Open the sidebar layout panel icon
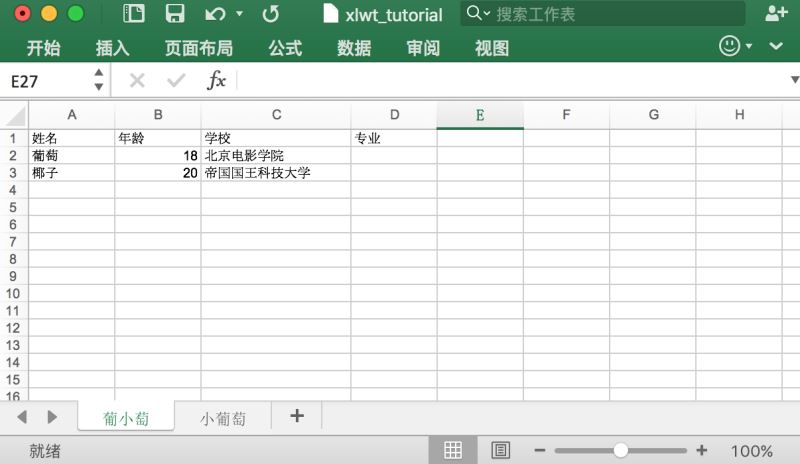Viewport: 800px width, 464px height. 134,14
